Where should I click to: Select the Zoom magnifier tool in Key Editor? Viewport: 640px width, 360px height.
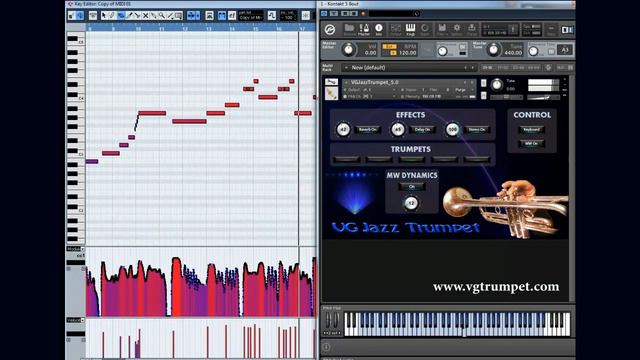click(x=162, y=16)
